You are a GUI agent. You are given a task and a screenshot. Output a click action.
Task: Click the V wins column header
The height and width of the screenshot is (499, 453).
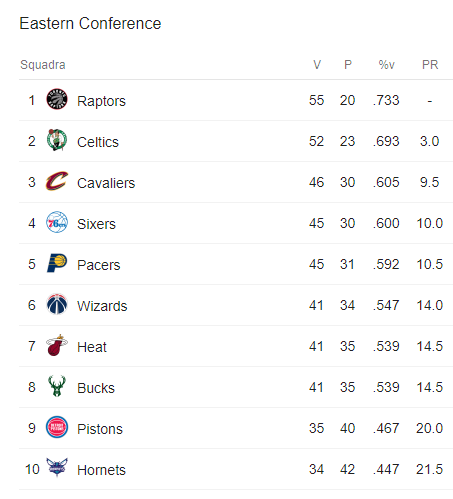tap(317, 65)
